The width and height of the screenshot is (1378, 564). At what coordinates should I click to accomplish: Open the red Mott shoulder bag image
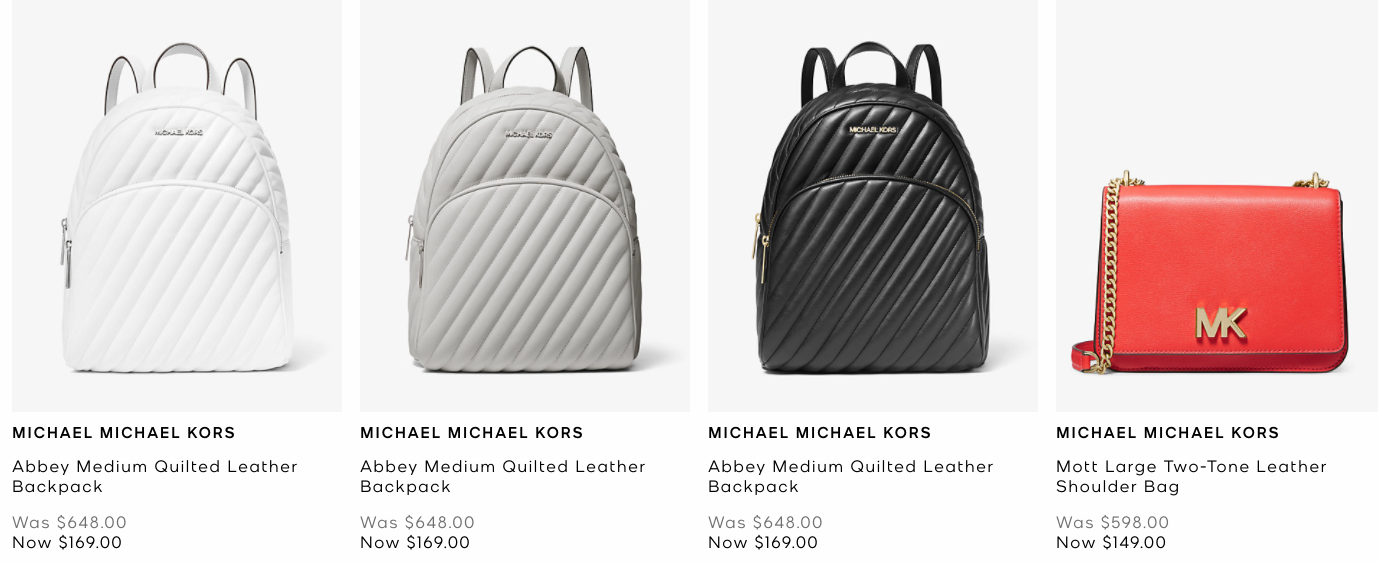tap(1217, 206)
